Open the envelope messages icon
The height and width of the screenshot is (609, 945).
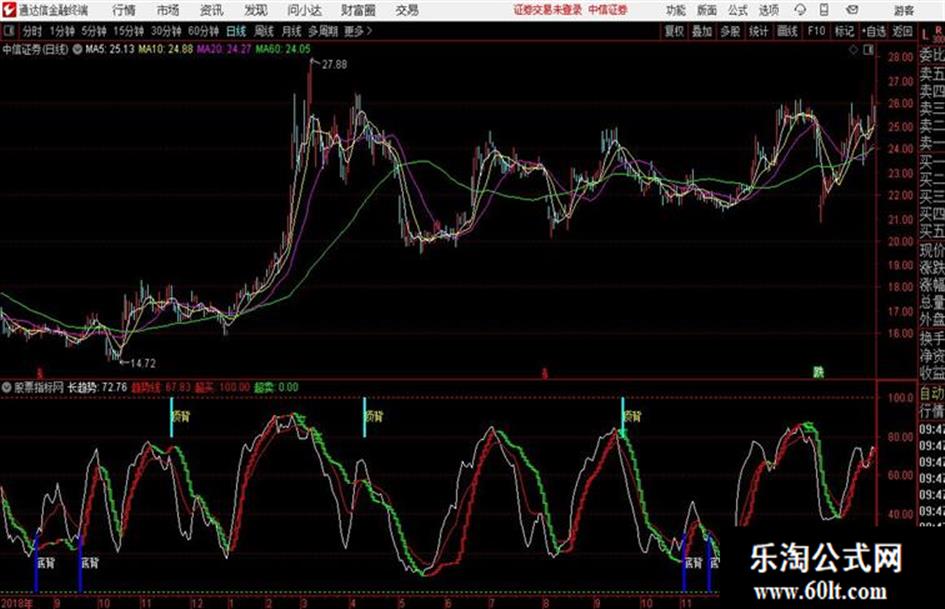point(852,10)
